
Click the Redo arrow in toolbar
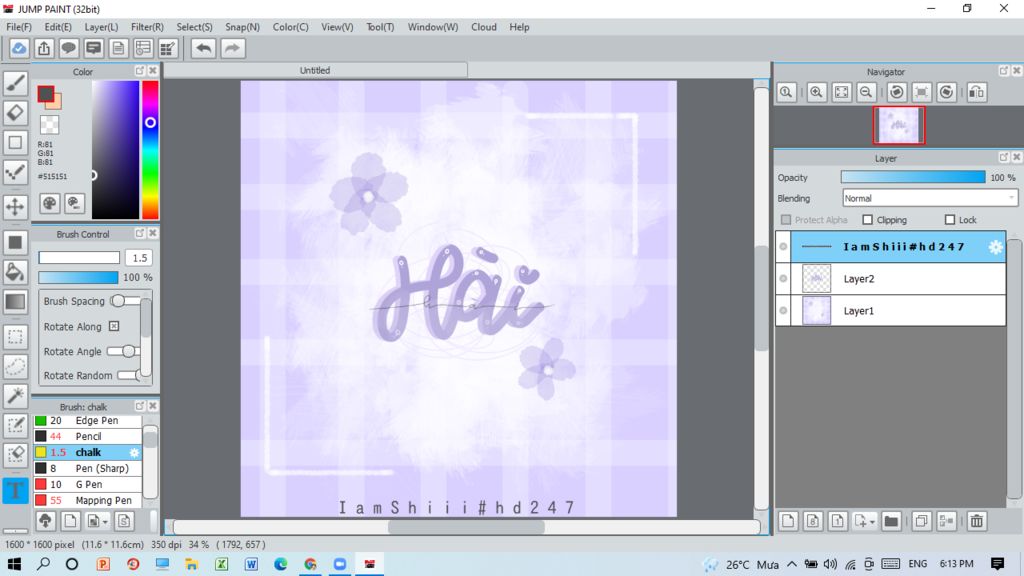click(232, 48)
